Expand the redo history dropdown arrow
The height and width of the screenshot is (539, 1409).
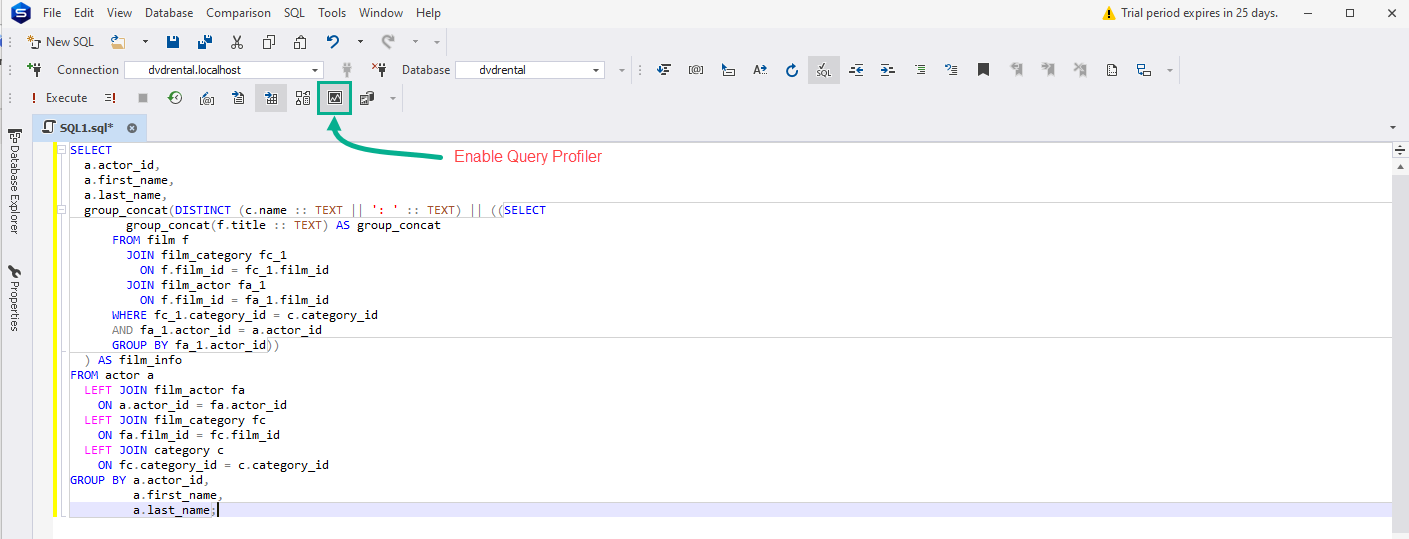[414, 42]
